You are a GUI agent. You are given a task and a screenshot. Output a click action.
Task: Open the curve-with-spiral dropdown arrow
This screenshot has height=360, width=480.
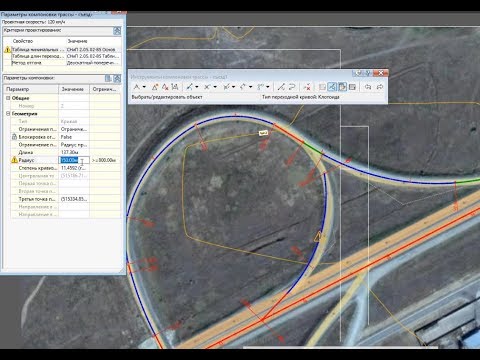coord(251,87)
